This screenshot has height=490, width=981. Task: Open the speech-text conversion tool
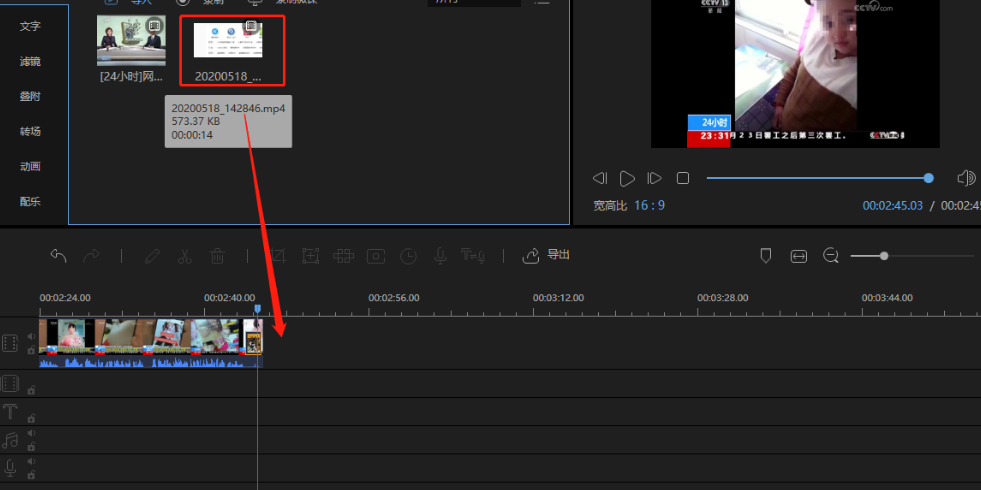pyautogui.click(x=473, y=255)
